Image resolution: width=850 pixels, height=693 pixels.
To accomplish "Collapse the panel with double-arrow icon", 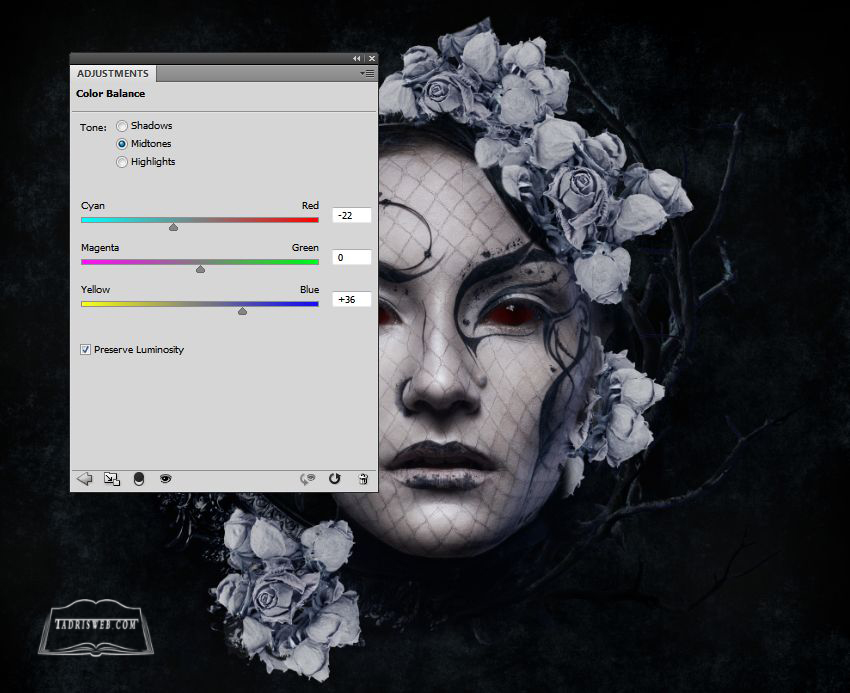I will pos(357,59).
